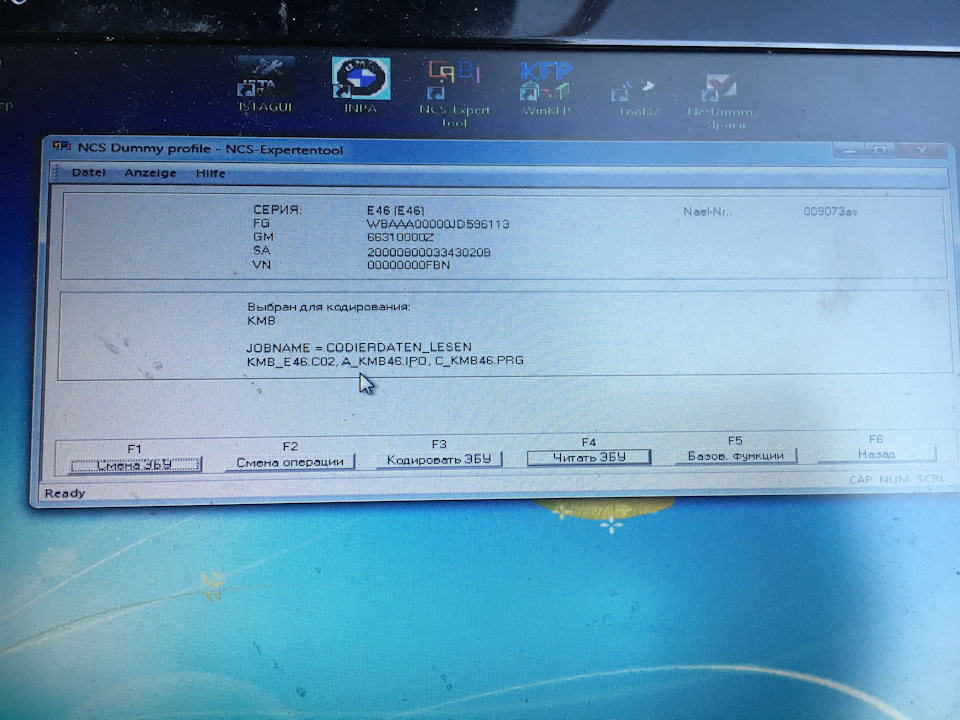The height and width of the screenshot is (720, 960).
Task: Open the NCS Expert tool desktop icon
Action: coord(454,92)
